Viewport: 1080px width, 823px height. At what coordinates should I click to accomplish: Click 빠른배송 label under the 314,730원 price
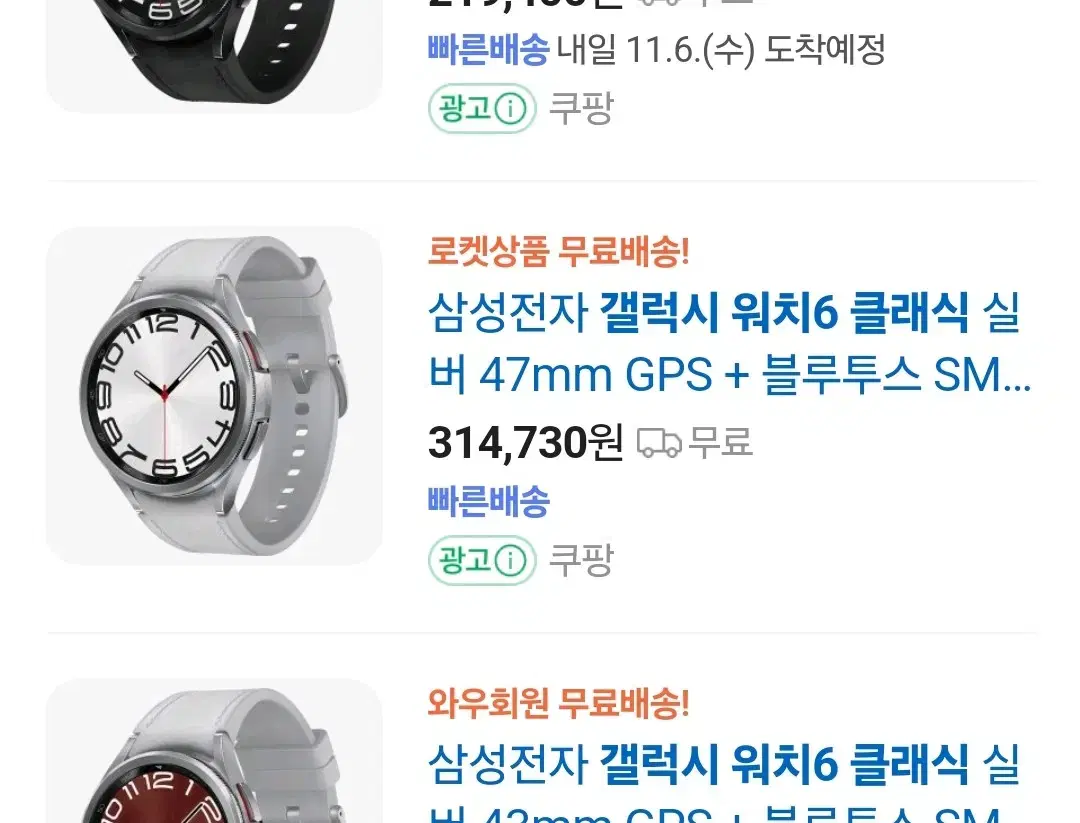pyautogui.click(x=488, y=501)
